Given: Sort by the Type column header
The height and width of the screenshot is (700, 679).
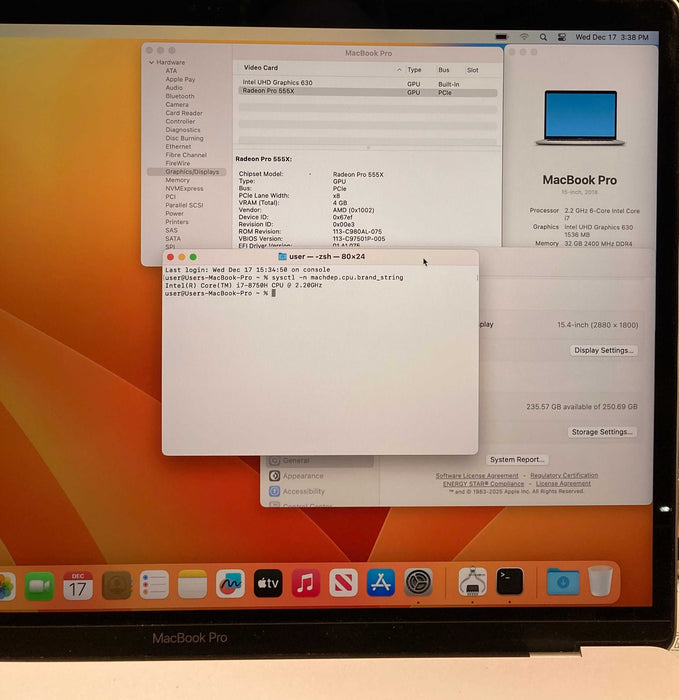Looking at the screenshot, I should tap(414, 70).
